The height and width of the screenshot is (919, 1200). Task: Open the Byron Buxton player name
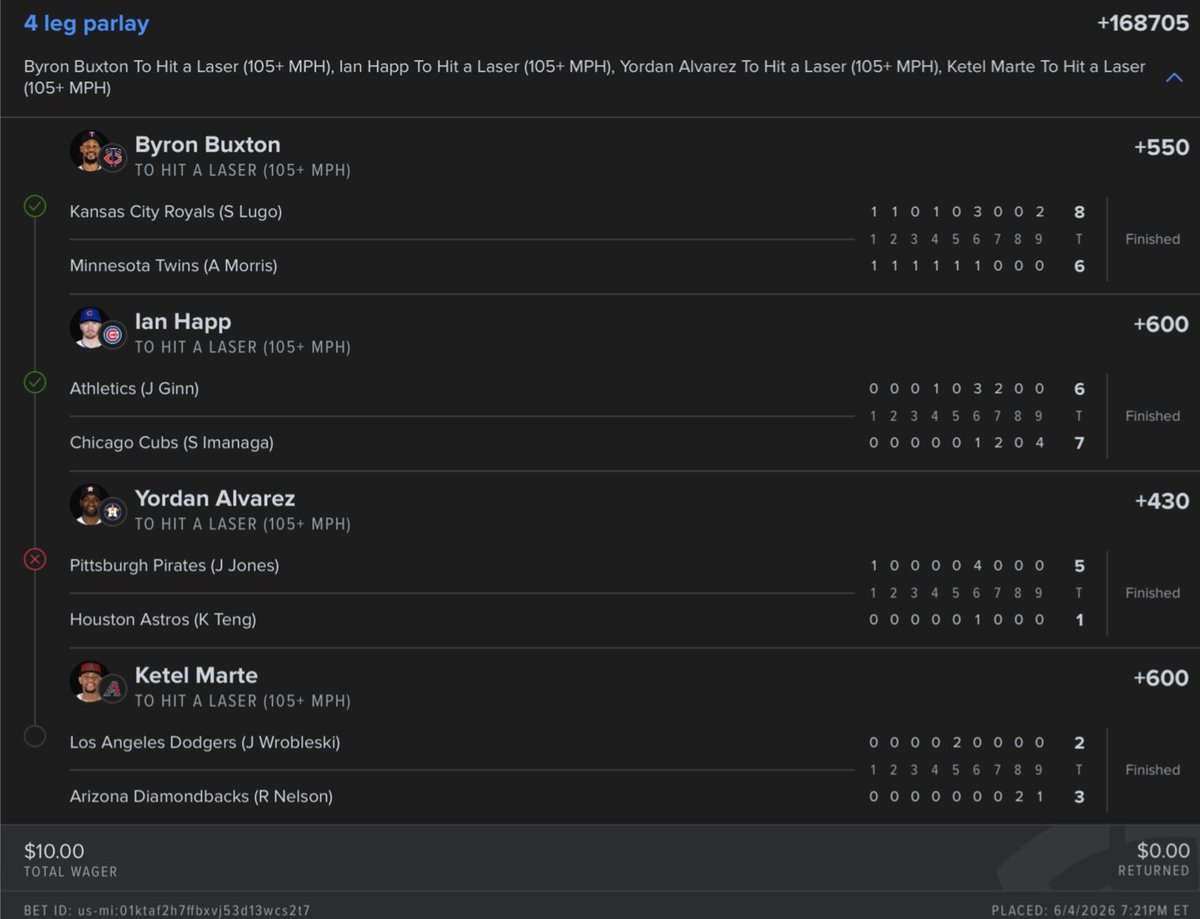click(207, 145)
